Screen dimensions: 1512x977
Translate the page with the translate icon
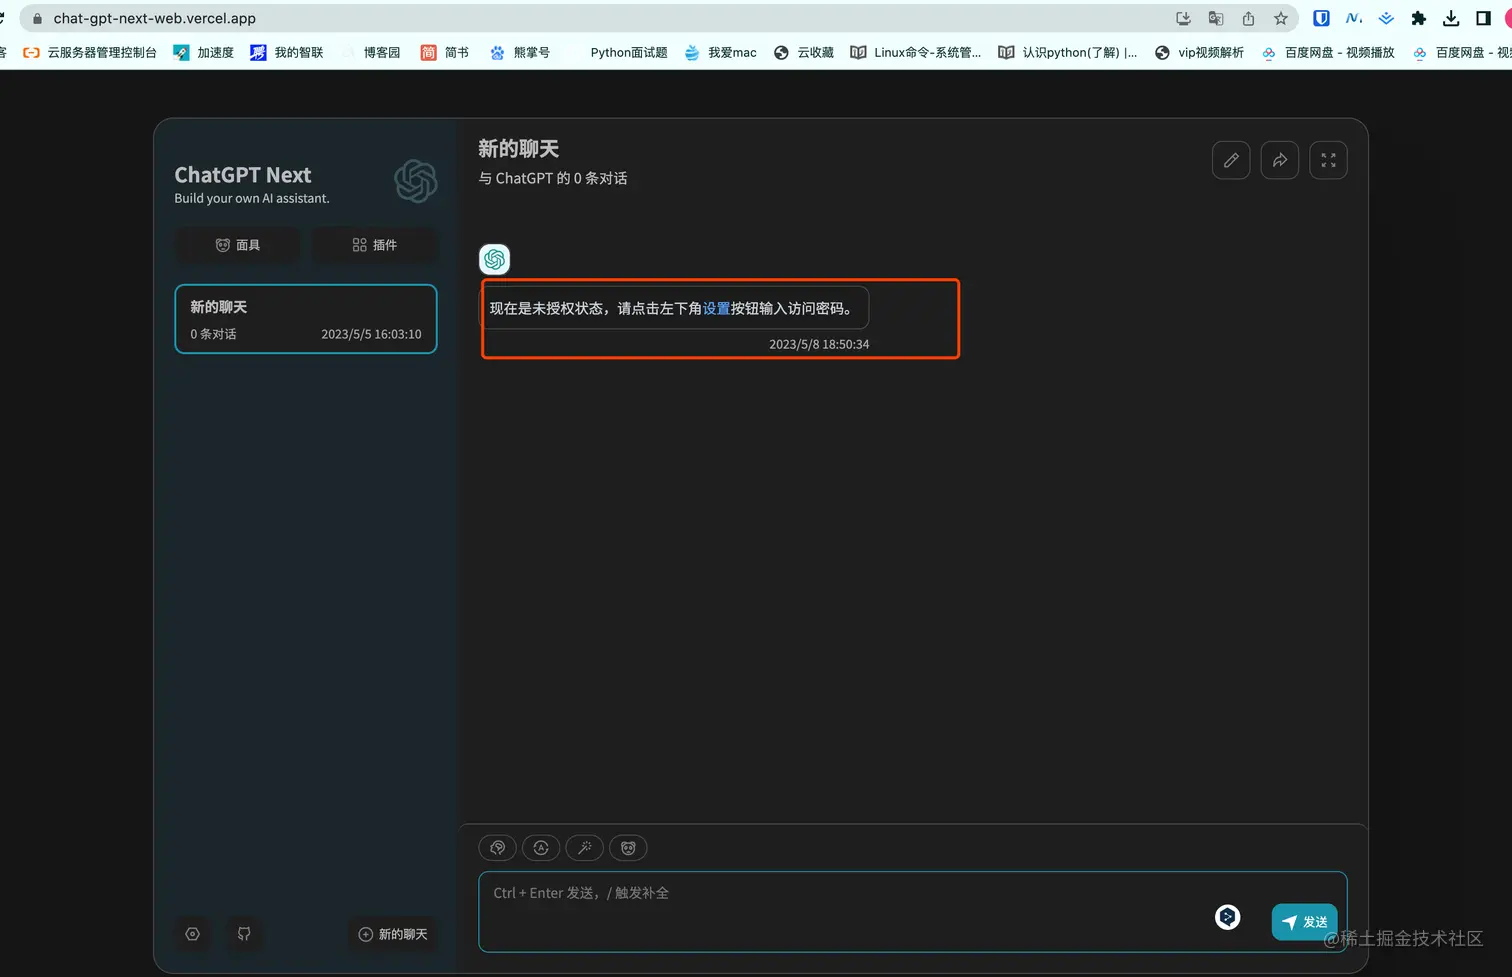tap(1216, 18)
